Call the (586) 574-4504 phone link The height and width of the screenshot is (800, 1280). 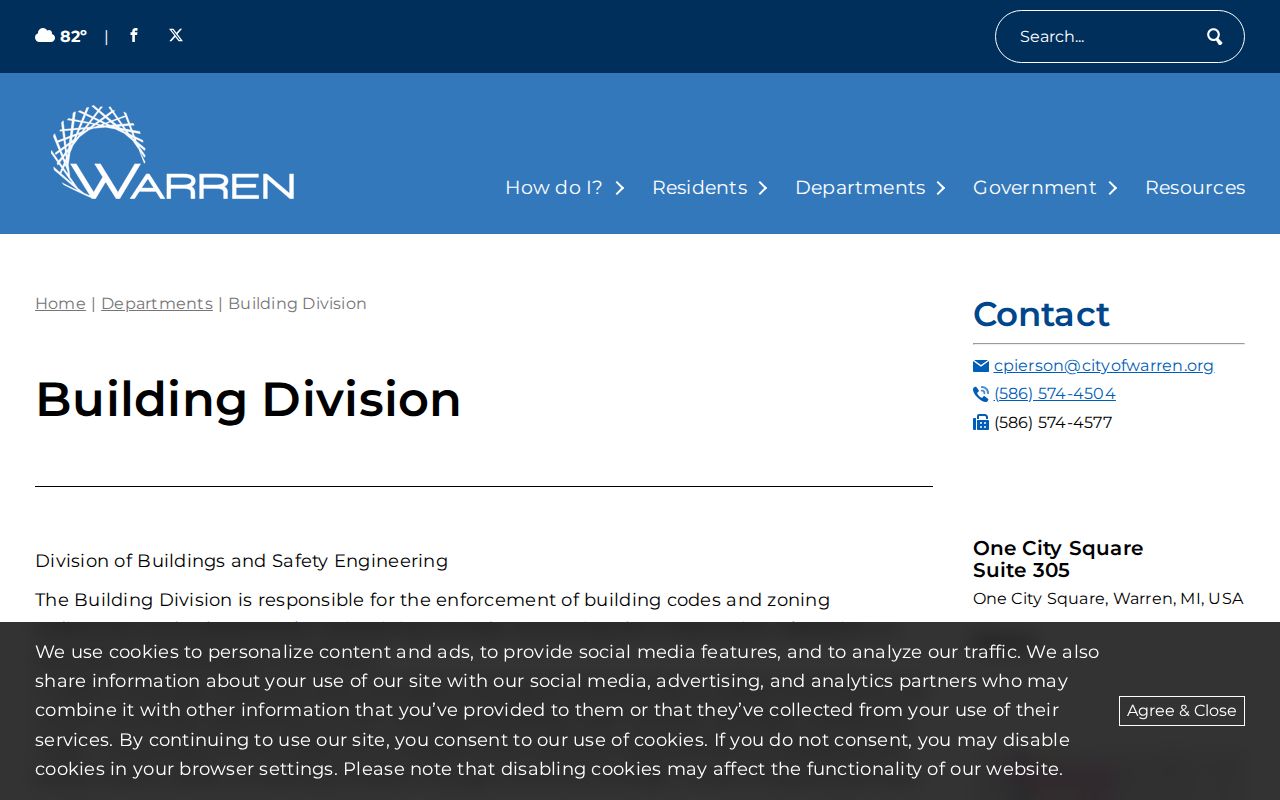click(x=1055, y=394)
